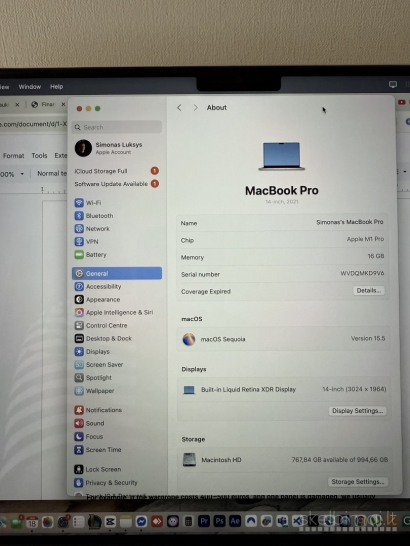Click the MacBook Pro laptop image
This screenshot has width=410, height=546.
coord(282,156)
